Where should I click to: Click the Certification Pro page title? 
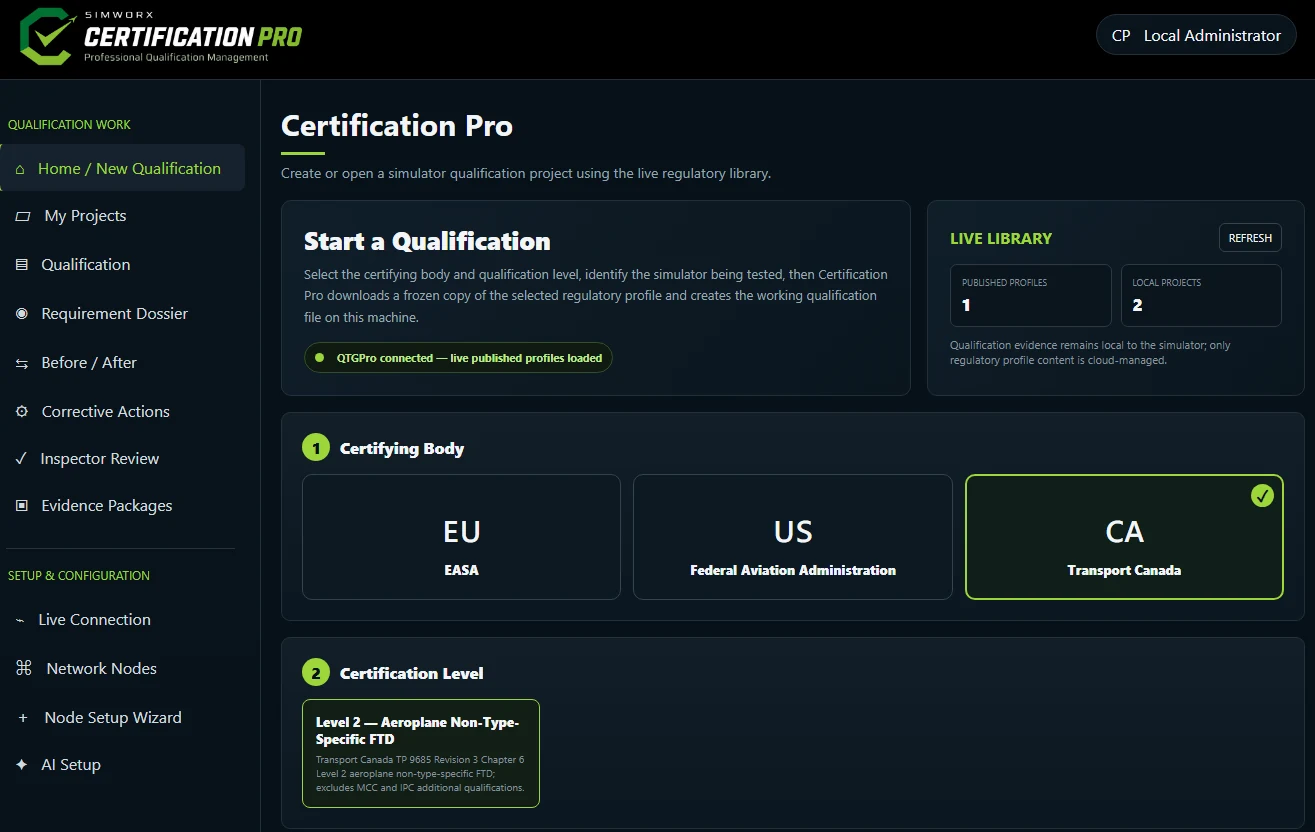coord(397,126)
